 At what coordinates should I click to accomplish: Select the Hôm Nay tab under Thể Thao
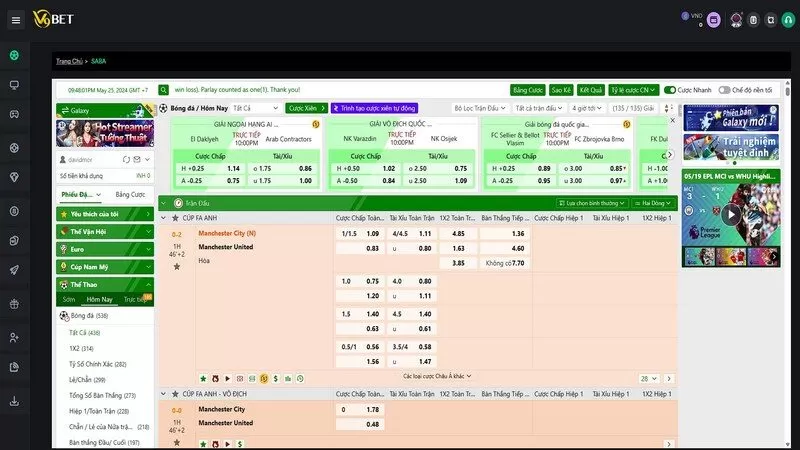click(99, 299)
